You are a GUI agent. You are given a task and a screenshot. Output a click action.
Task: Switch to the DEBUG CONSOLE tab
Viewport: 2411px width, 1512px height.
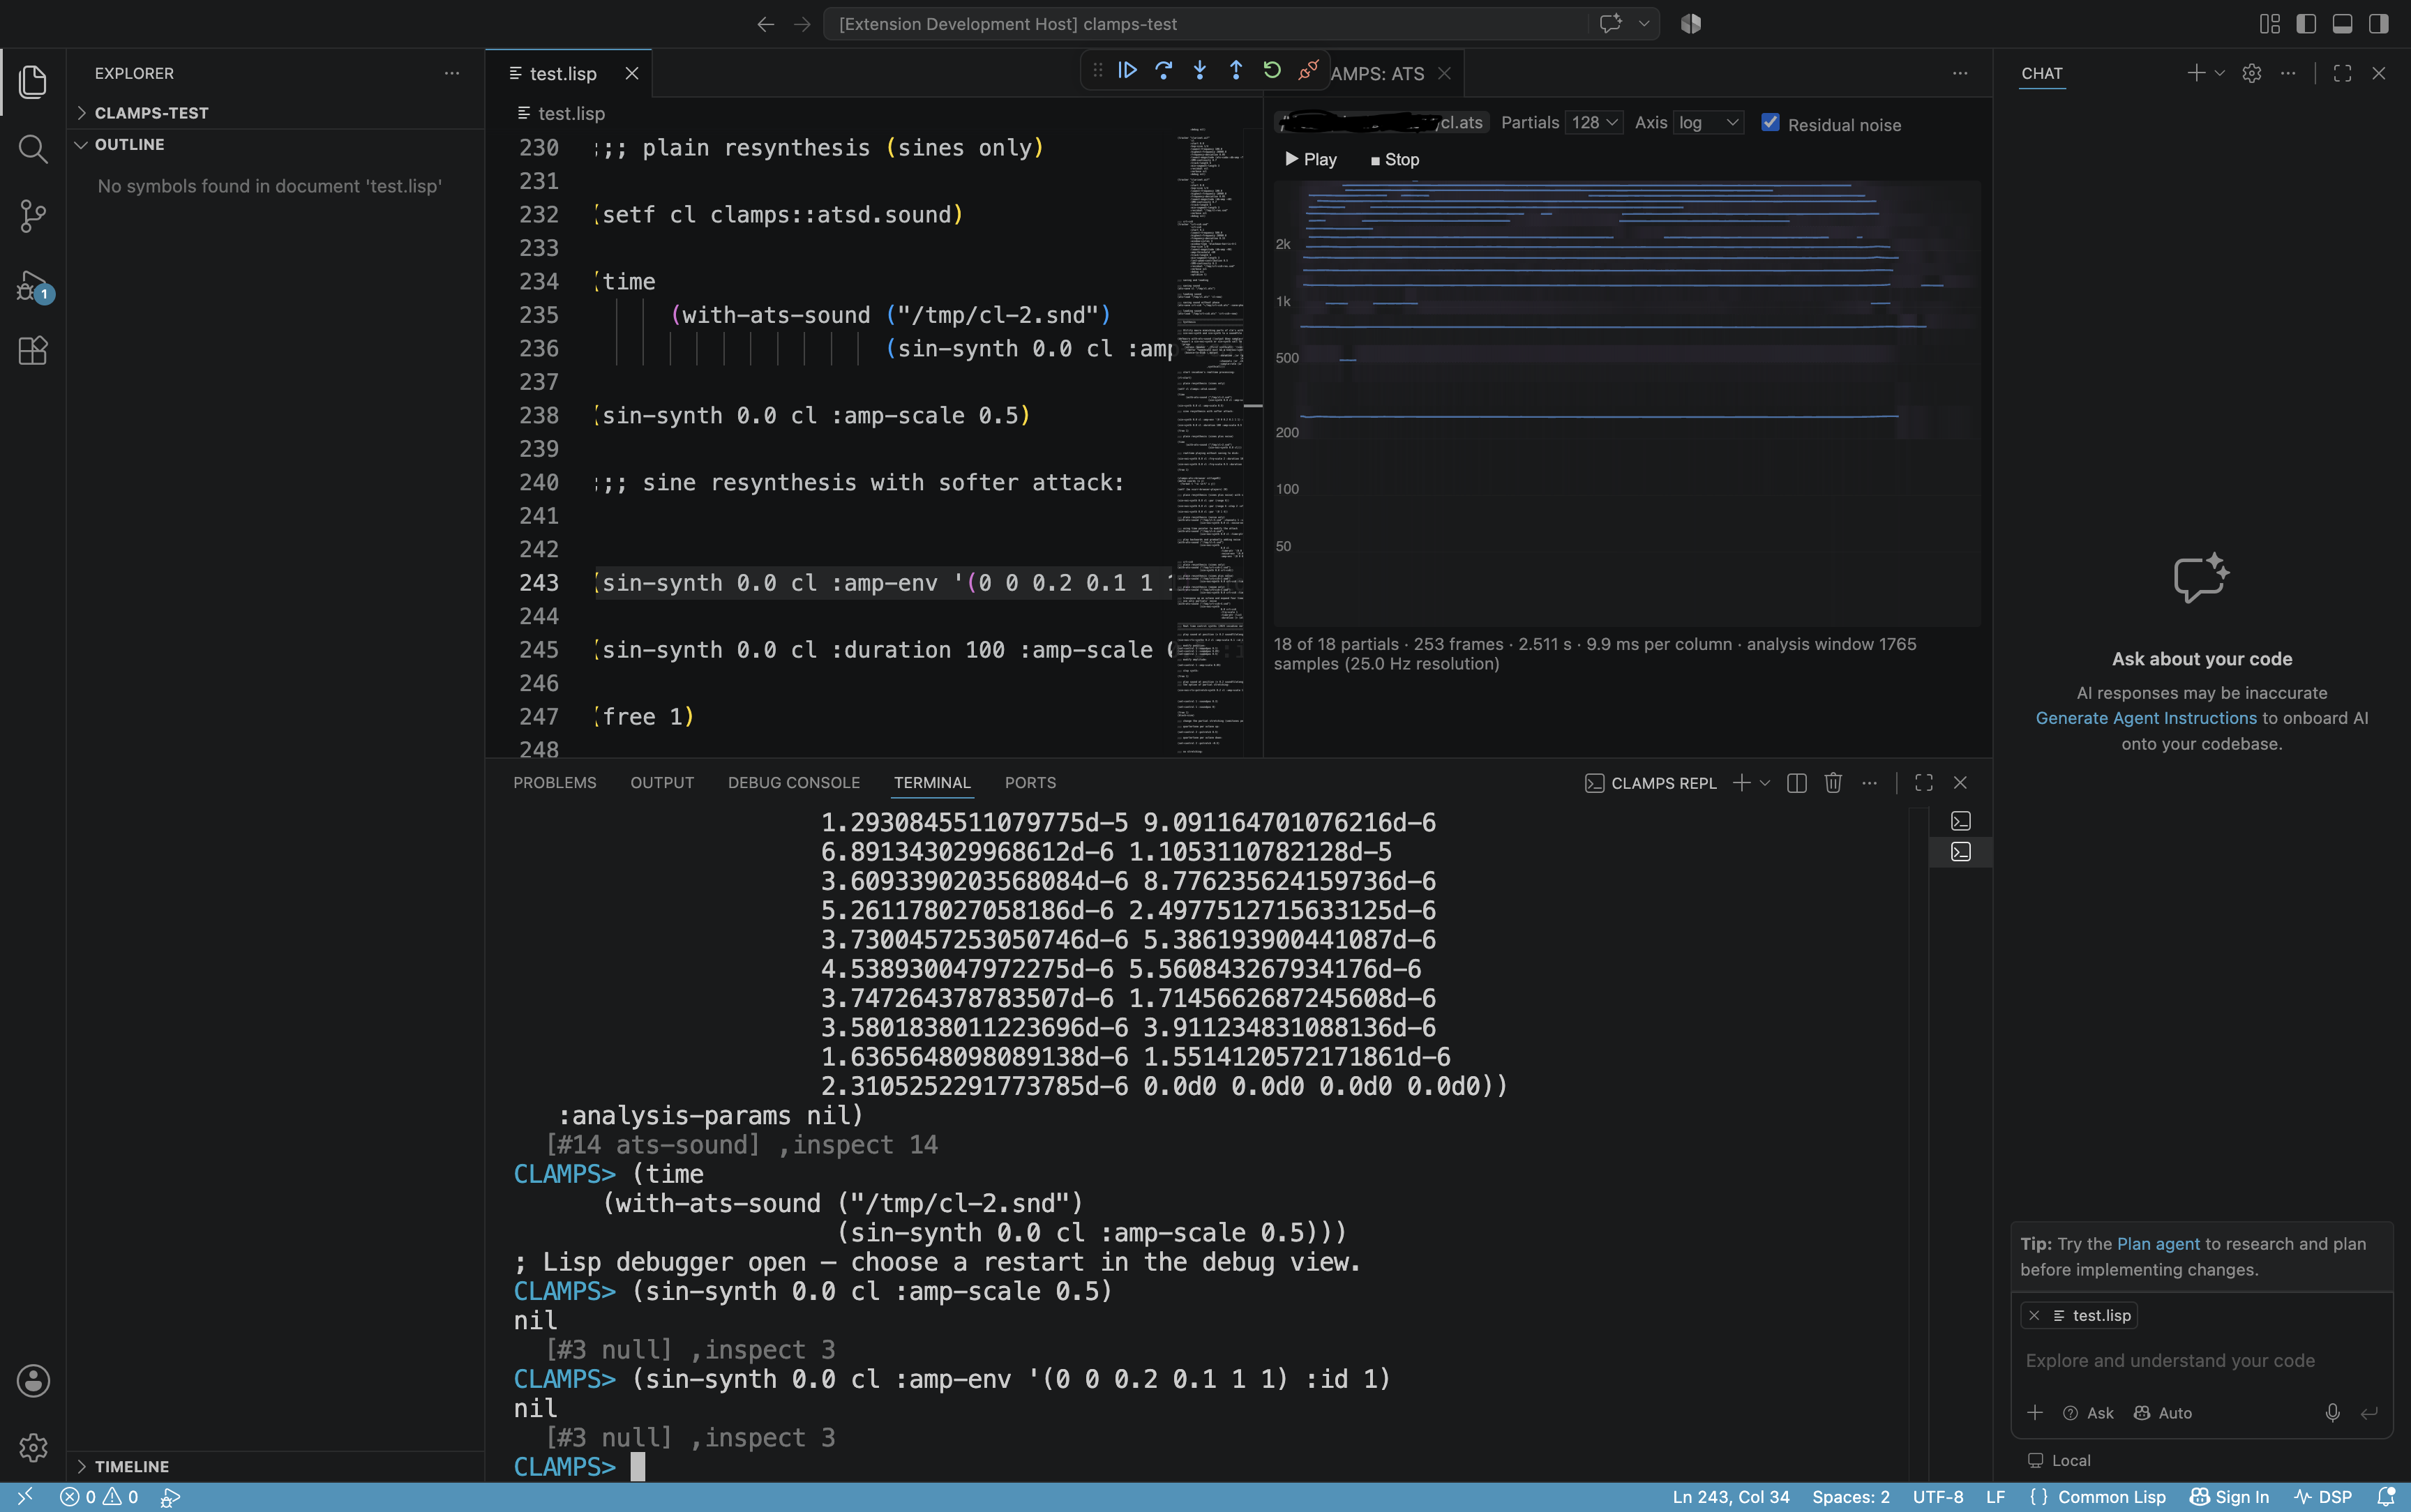pyautogui.click(x=794, y=783)
